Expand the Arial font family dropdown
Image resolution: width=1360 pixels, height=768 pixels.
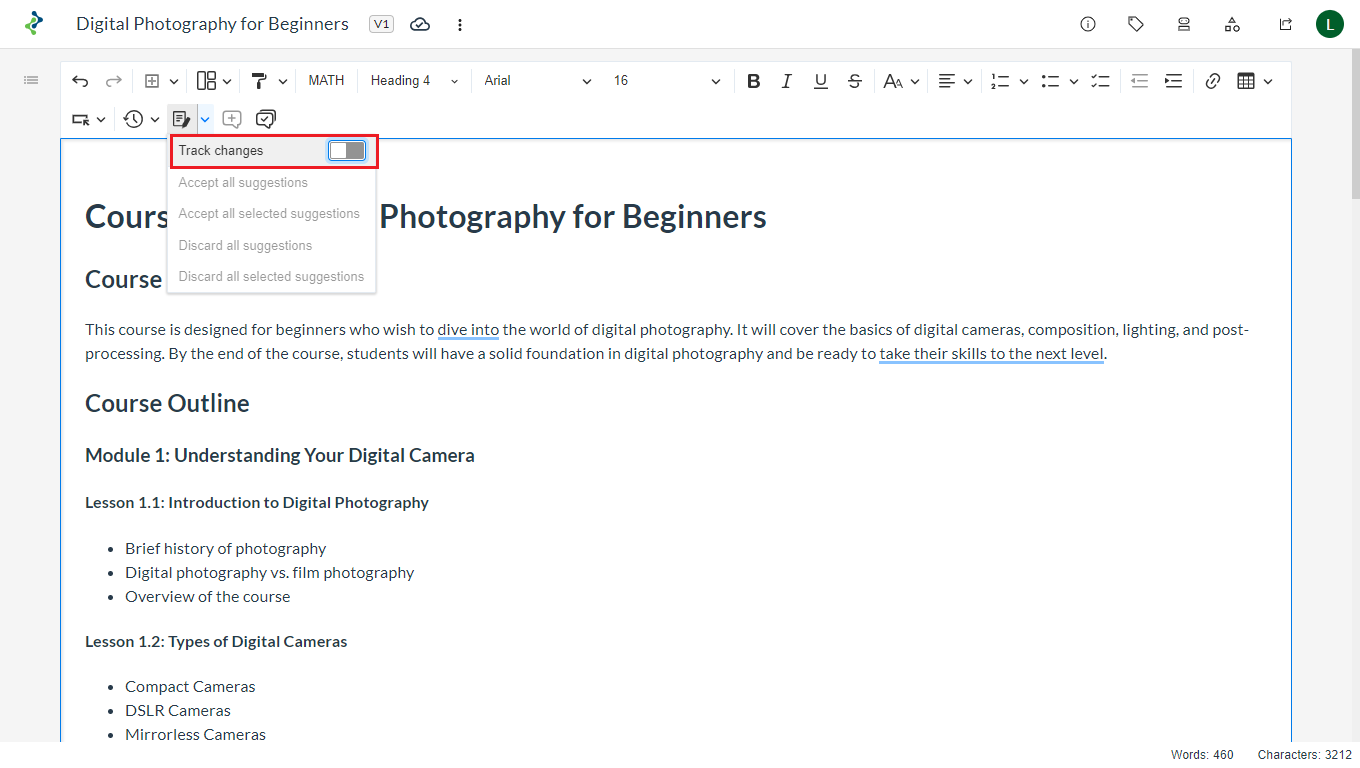537,81
